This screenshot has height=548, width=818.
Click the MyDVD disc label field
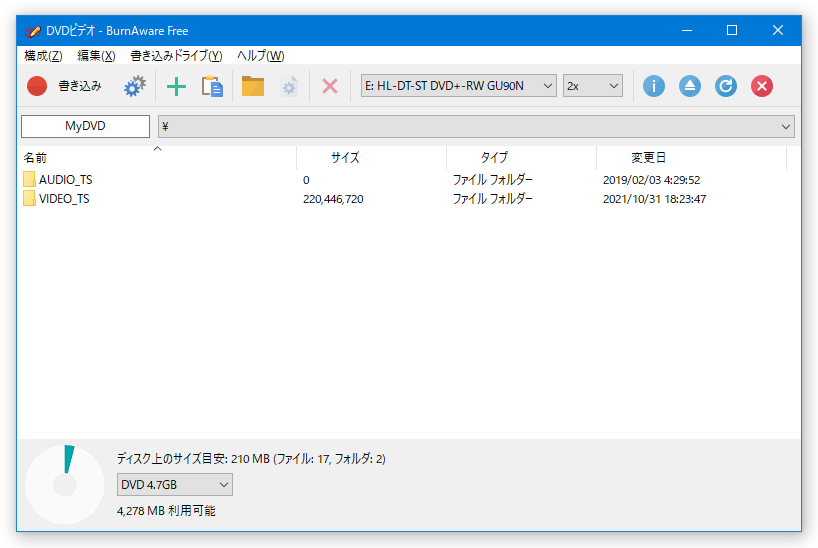point(86,126)
